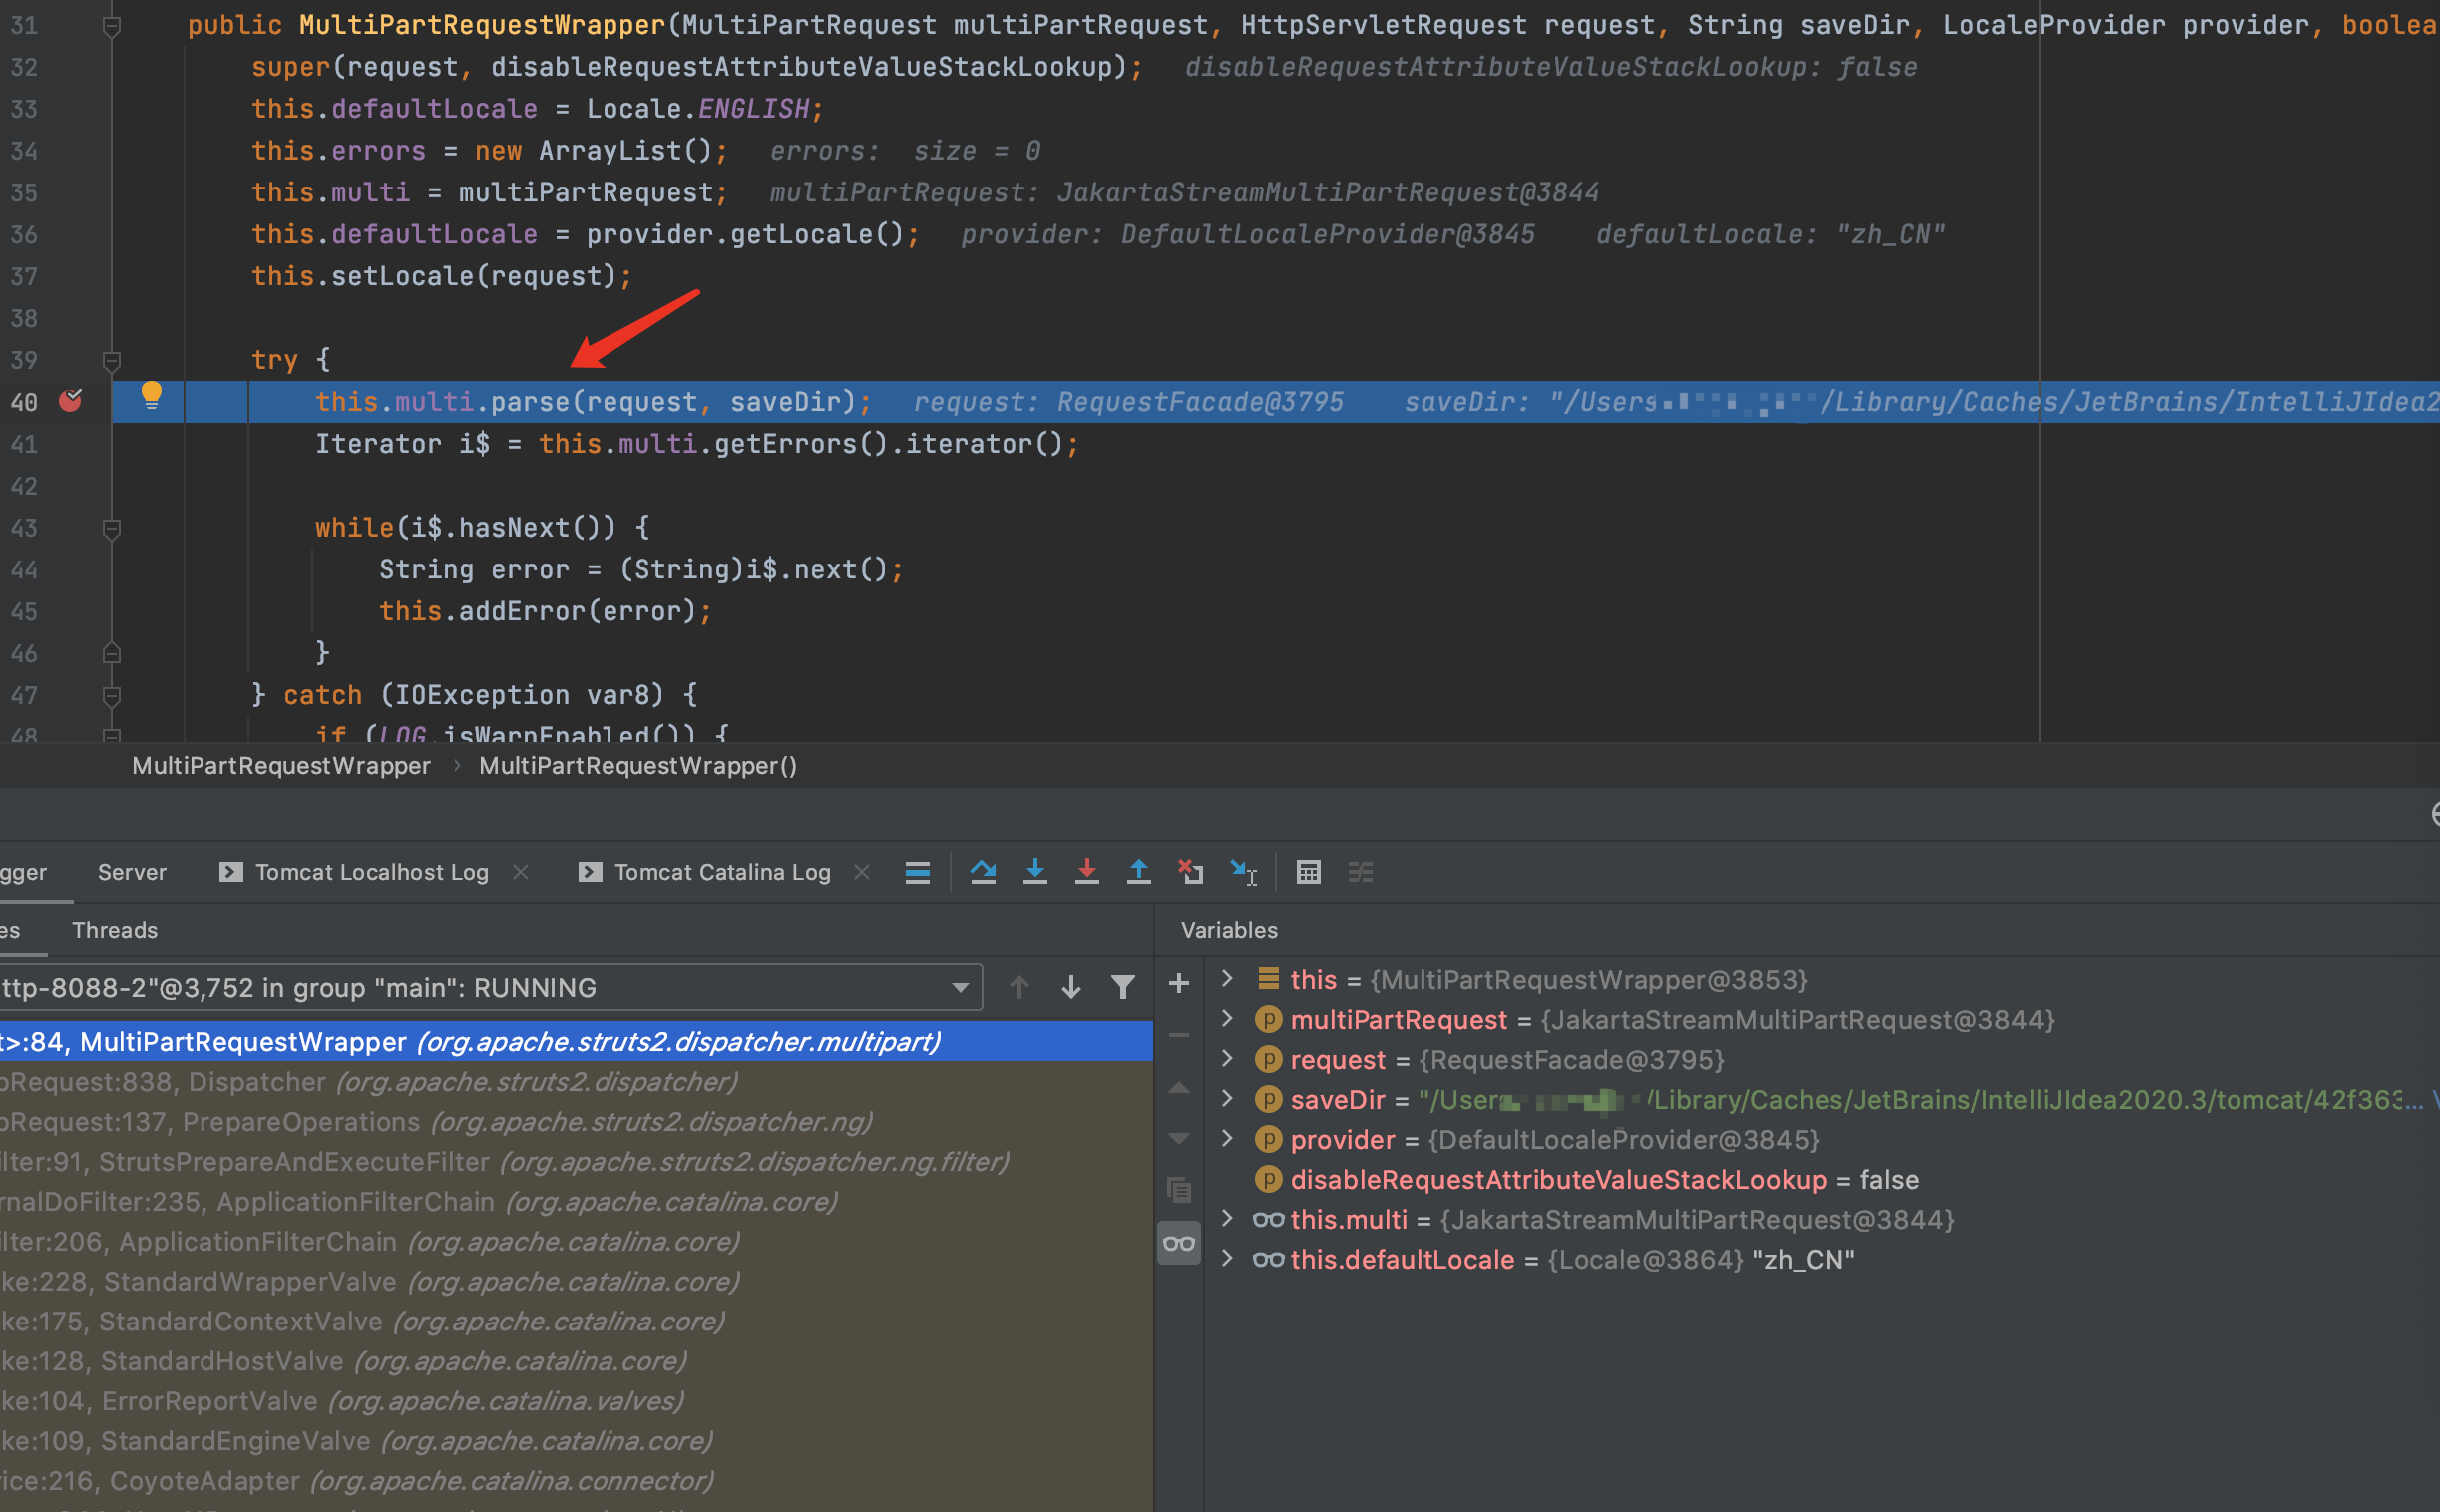Move watch down in Variables sidebar
2440x1512 pixels.
1179,1138
